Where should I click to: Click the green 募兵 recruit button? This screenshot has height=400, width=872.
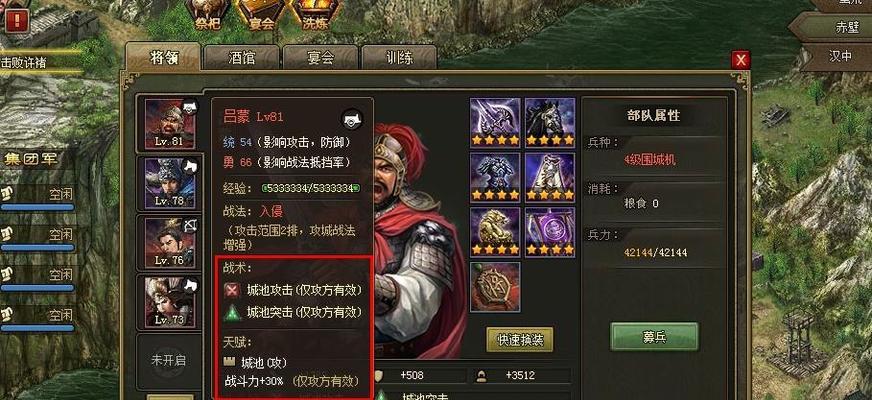(655, 337)
